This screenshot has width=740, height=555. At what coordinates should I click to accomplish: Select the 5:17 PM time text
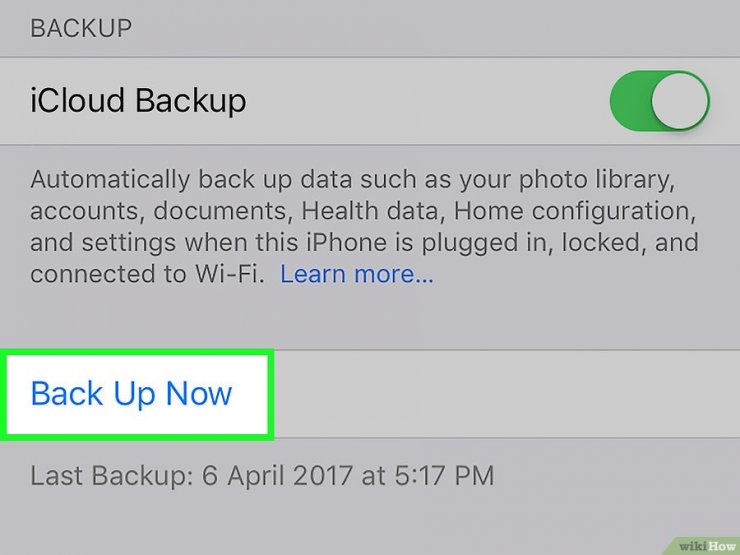pyautogui.click(x=444, y=475)
